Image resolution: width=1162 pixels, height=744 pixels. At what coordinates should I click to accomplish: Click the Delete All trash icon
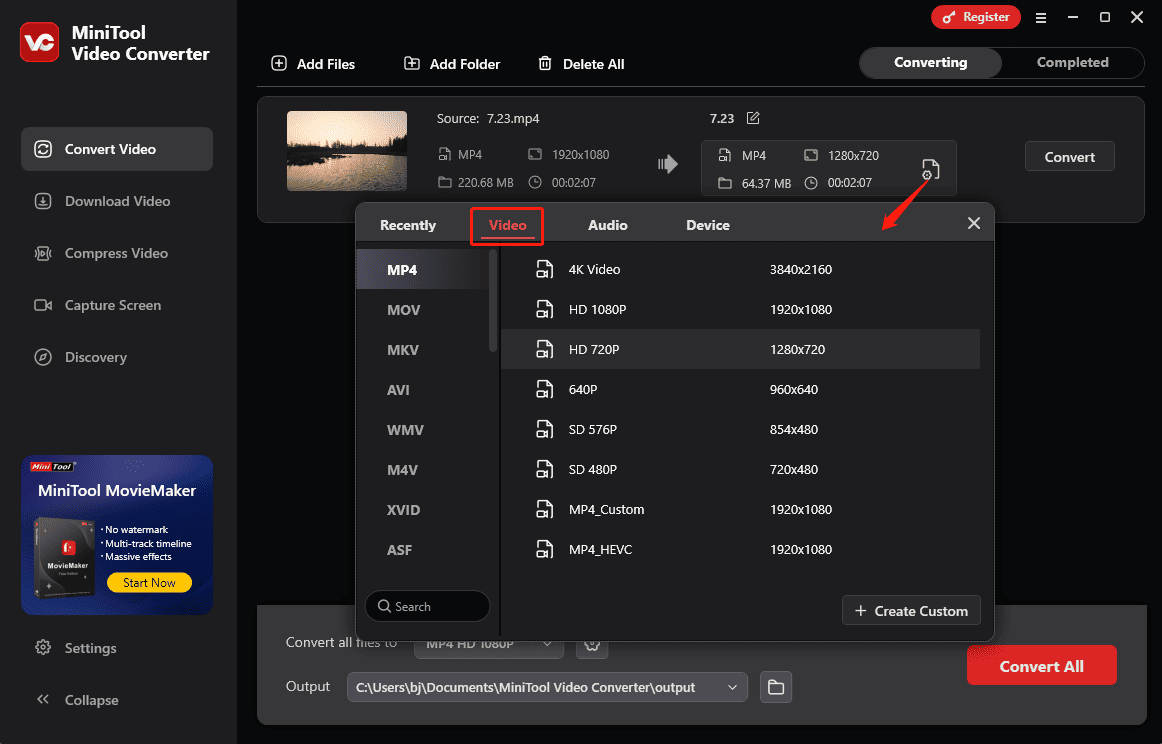pos(545,63)
